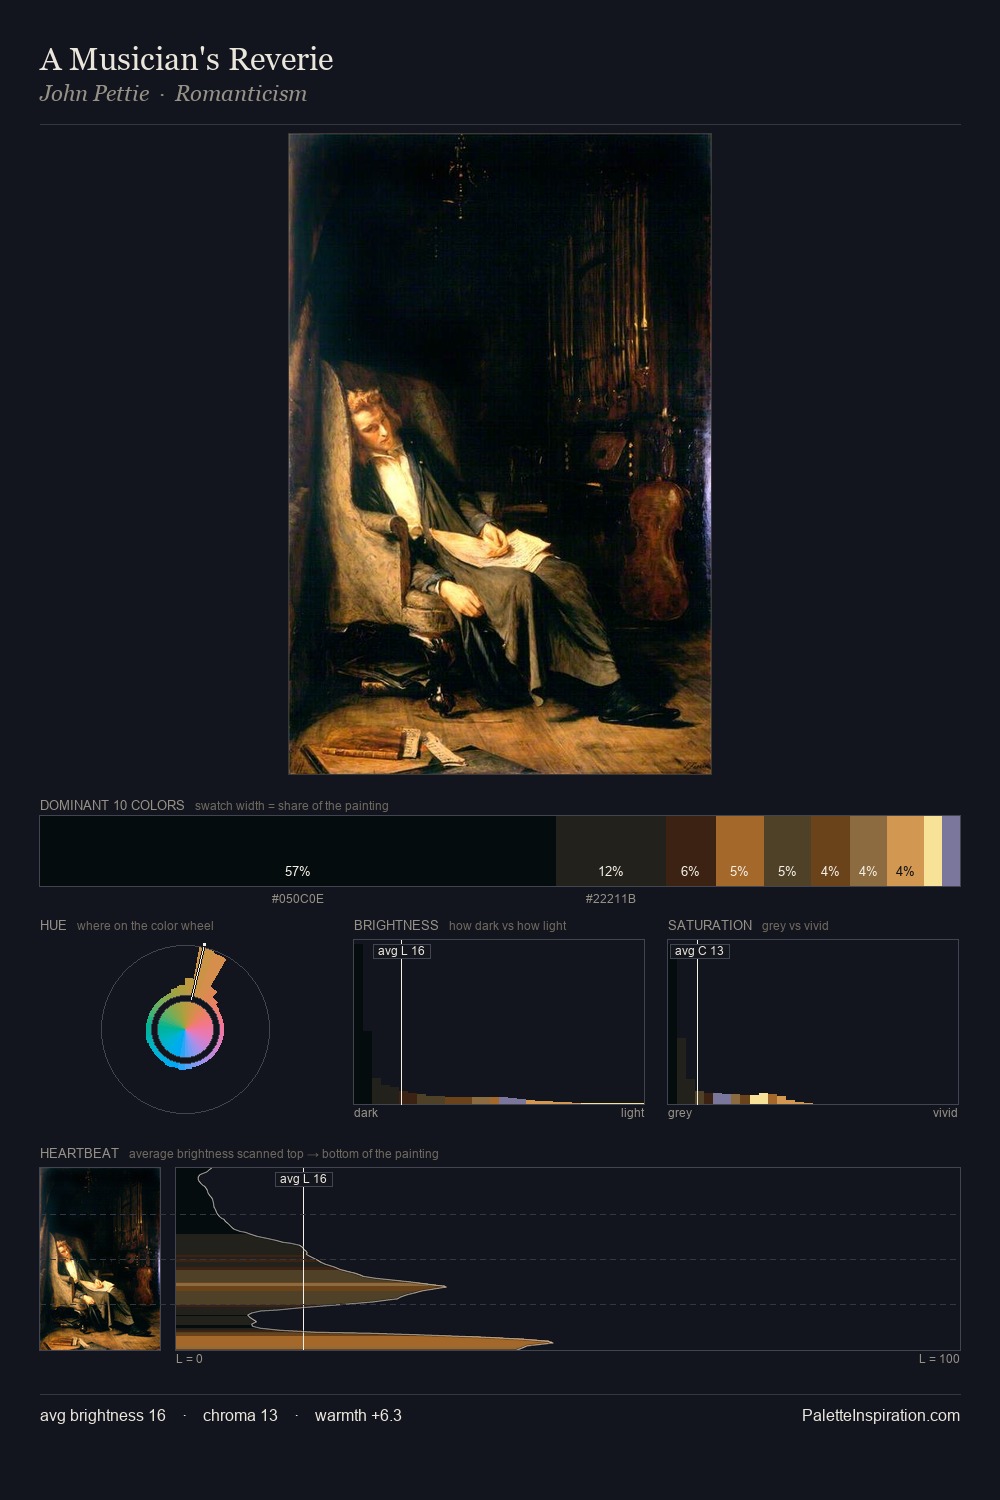Click the artist name John Pettie

click(94, 93)
